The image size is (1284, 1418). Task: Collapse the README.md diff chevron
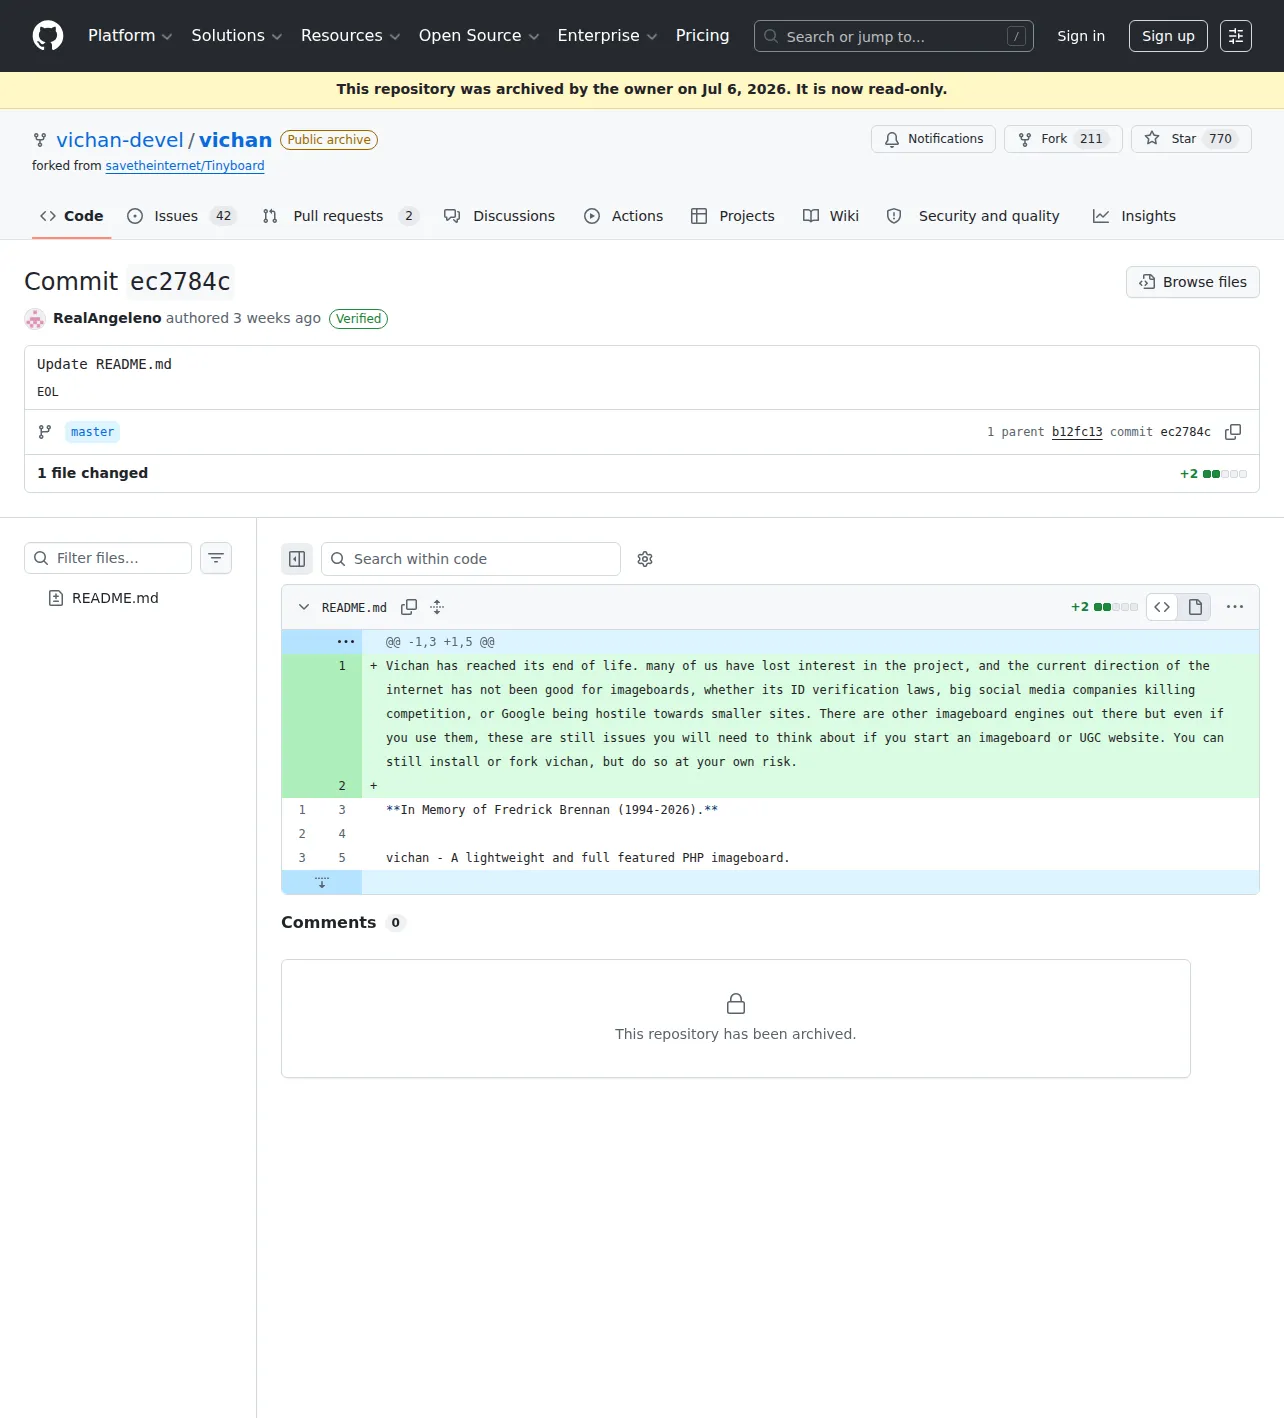tap(304, 607)
